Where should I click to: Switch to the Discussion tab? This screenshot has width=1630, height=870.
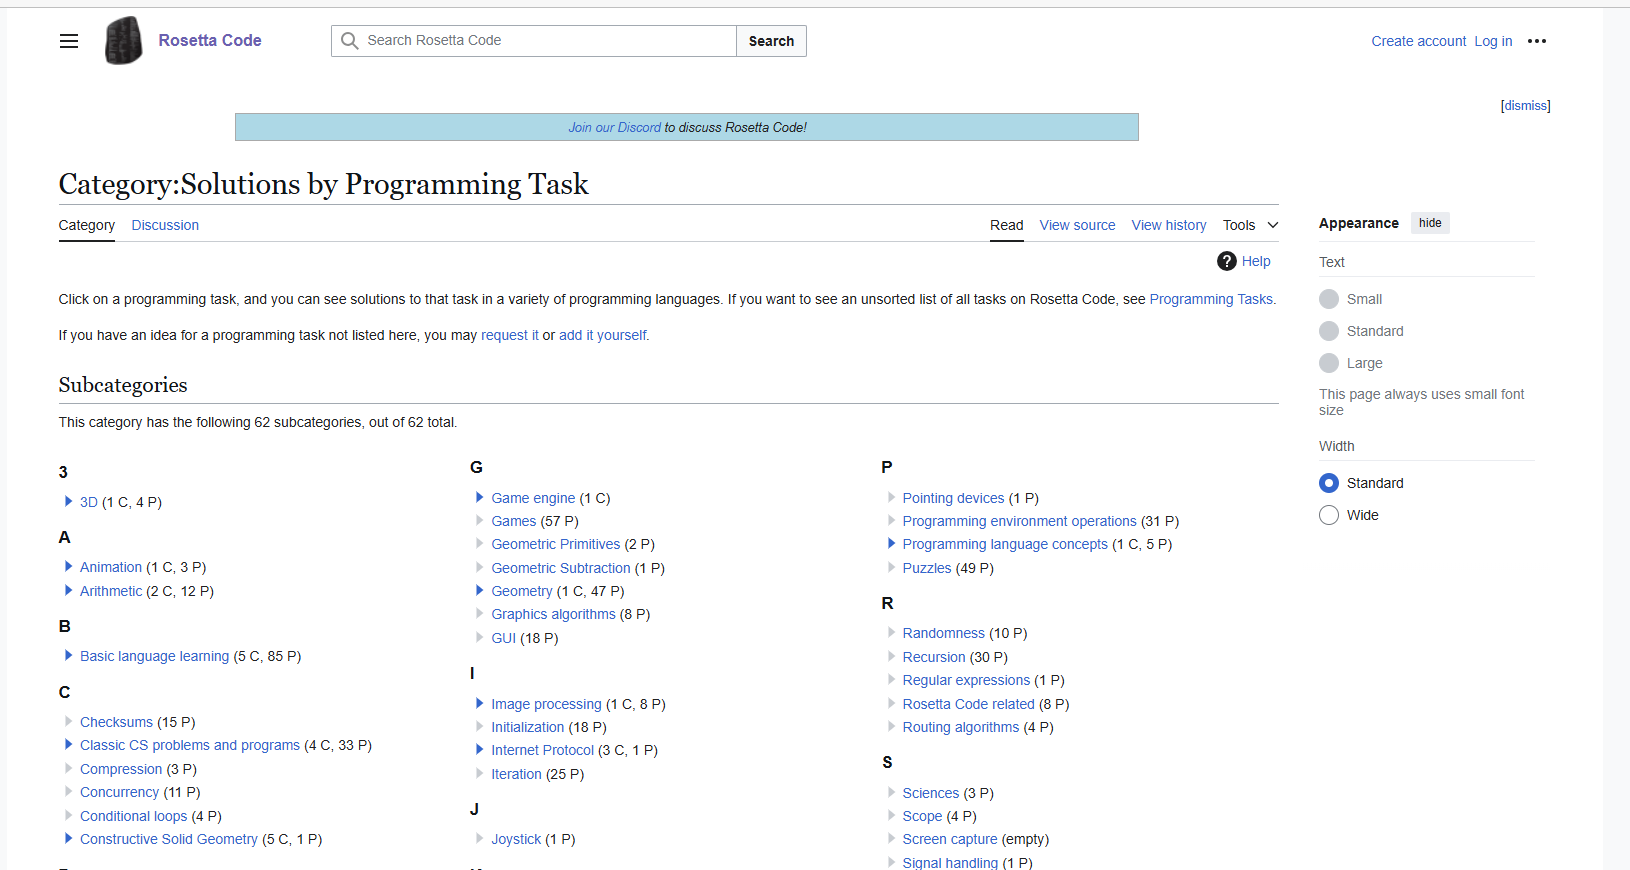[165, 225]
